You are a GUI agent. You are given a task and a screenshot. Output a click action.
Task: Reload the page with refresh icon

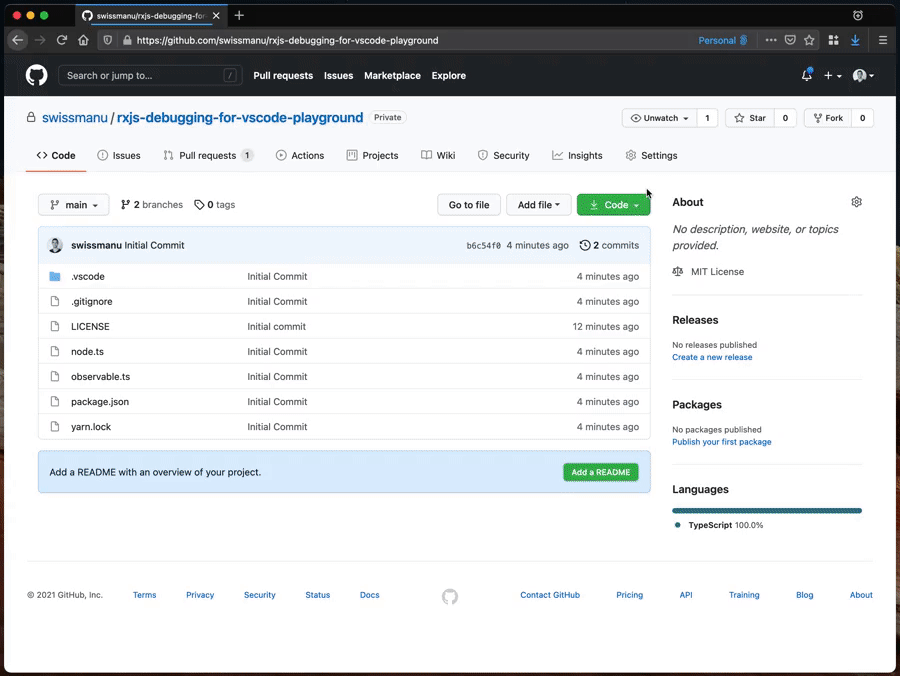coord(61,40)
